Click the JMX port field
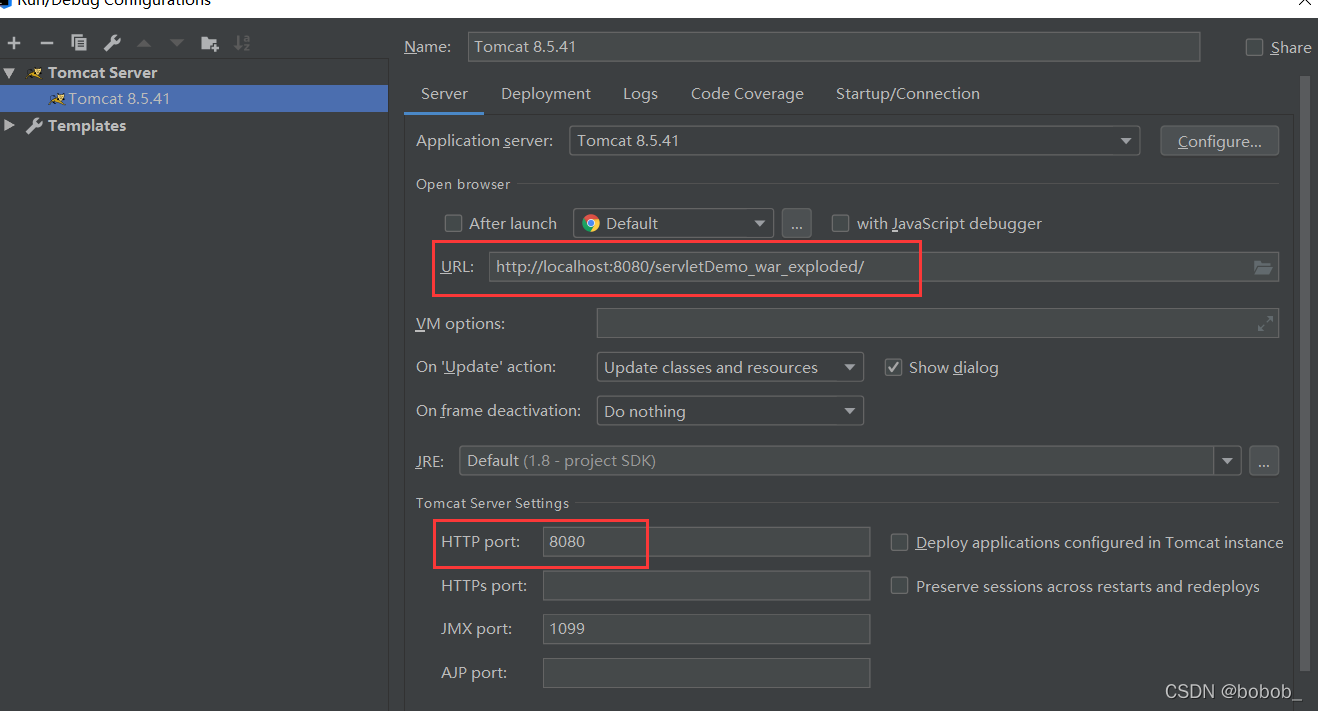This screenshot has height=711, width=1318. 706,629
